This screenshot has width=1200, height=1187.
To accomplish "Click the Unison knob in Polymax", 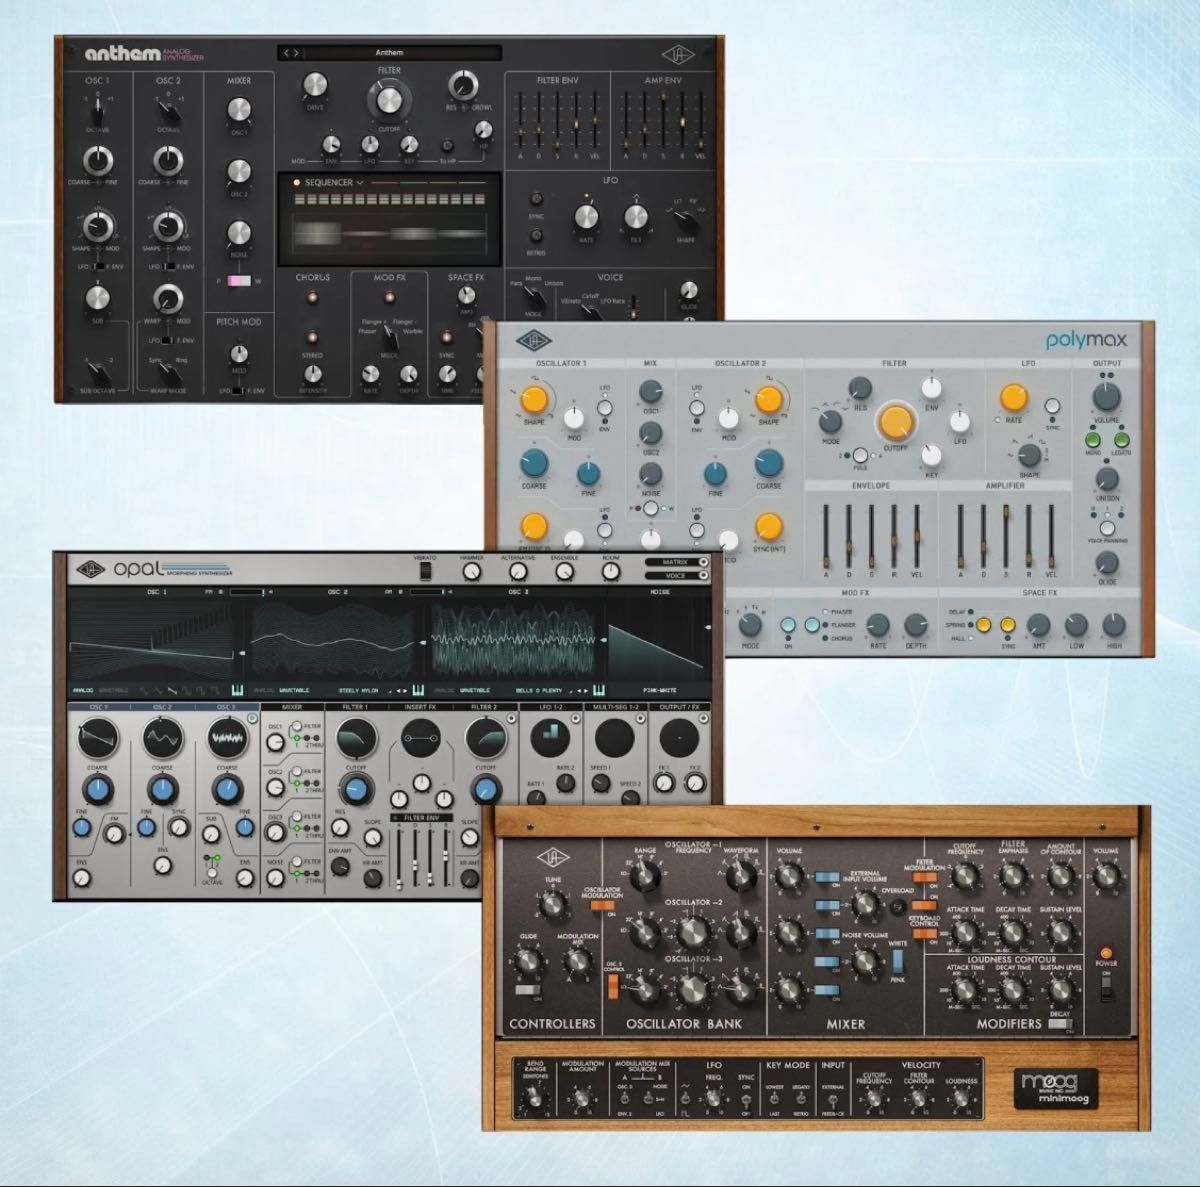I will pyautogui.click(x=1107, y=479).
